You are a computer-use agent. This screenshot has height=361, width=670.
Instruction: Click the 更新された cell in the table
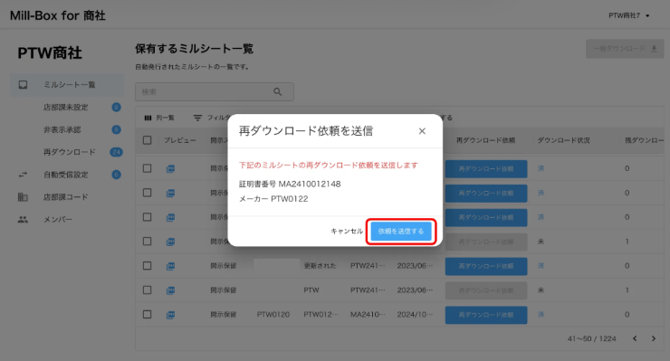[320, 266]
